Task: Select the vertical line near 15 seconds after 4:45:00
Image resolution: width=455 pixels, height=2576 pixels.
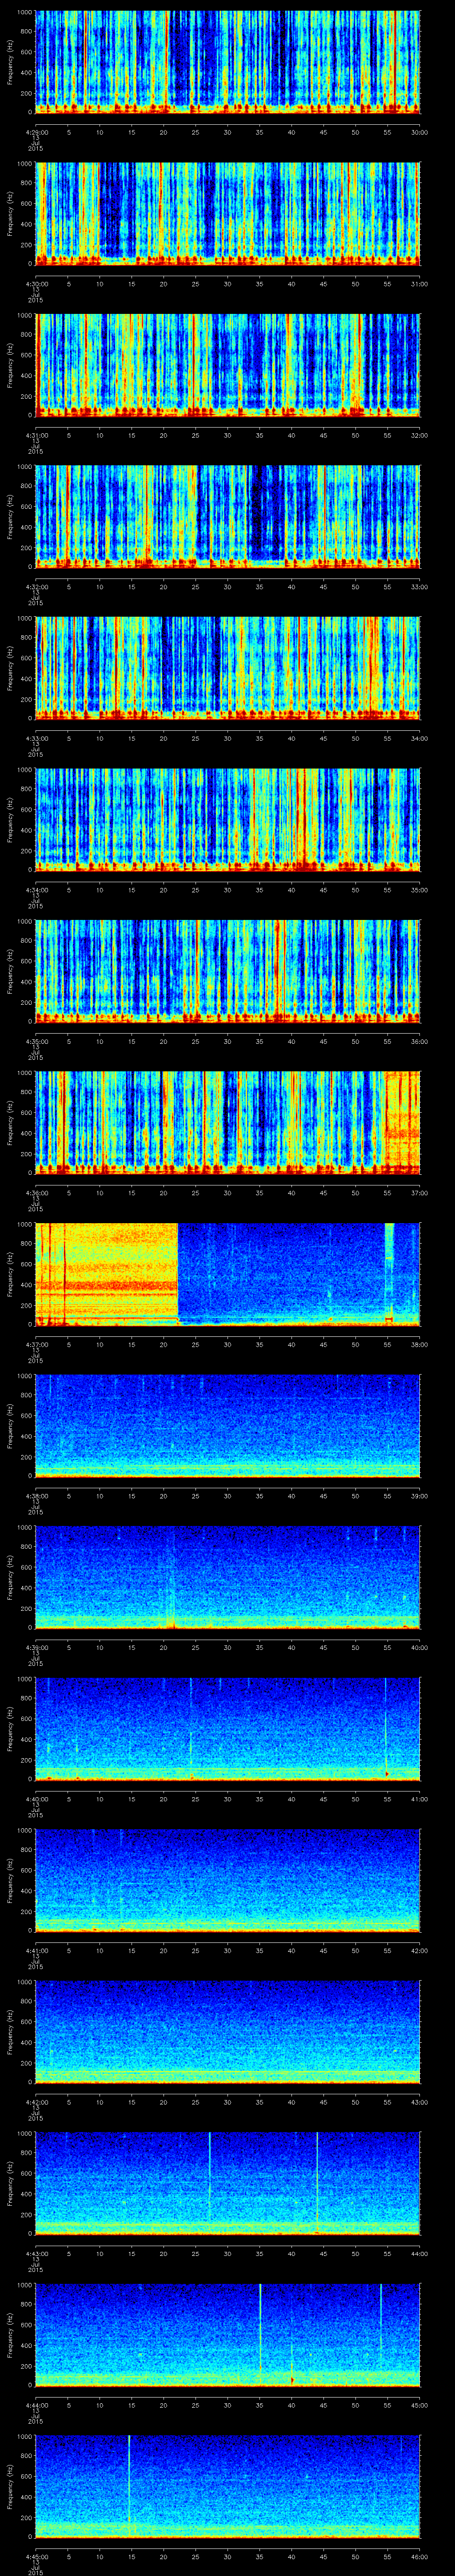Action: pyautogui.click(x=129, y=2486)
